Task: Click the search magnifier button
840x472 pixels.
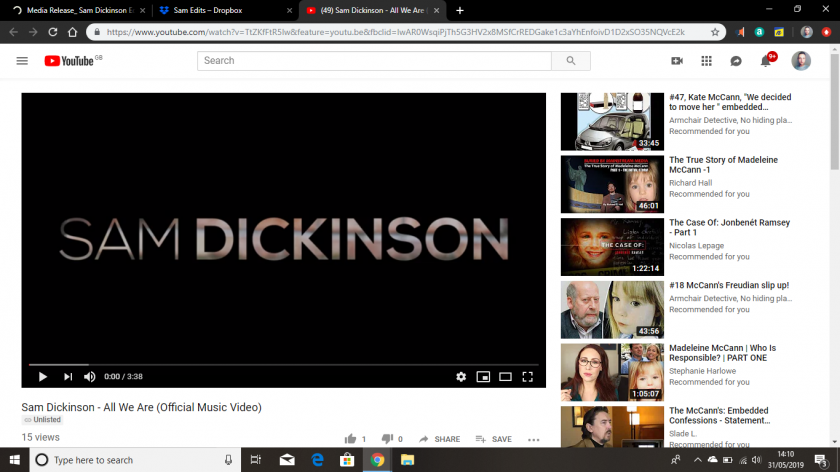Action: click(571, 61)
